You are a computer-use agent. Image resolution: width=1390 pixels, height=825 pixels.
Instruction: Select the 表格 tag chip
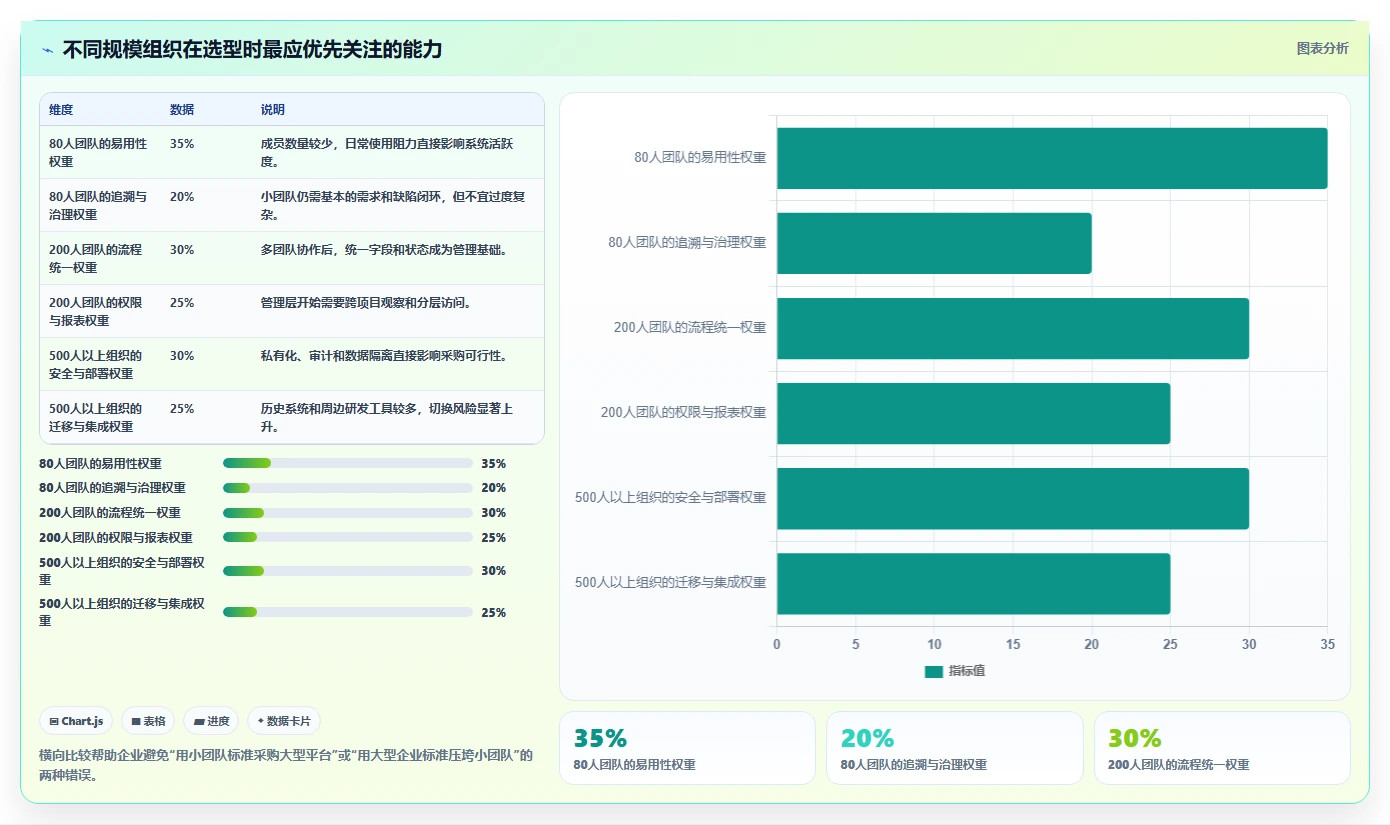pos(148,721)
